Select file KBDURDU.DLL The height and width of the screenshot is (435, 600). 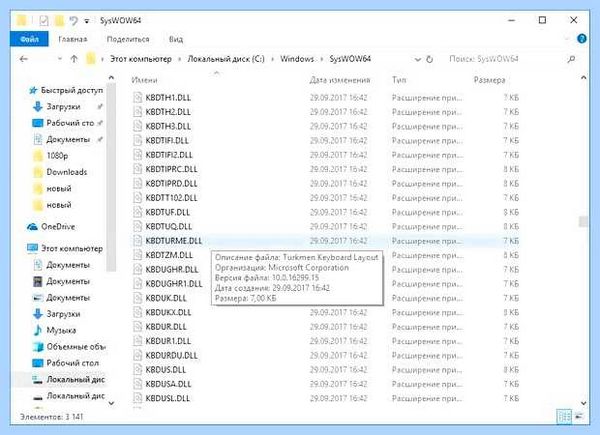click(171, 355)
